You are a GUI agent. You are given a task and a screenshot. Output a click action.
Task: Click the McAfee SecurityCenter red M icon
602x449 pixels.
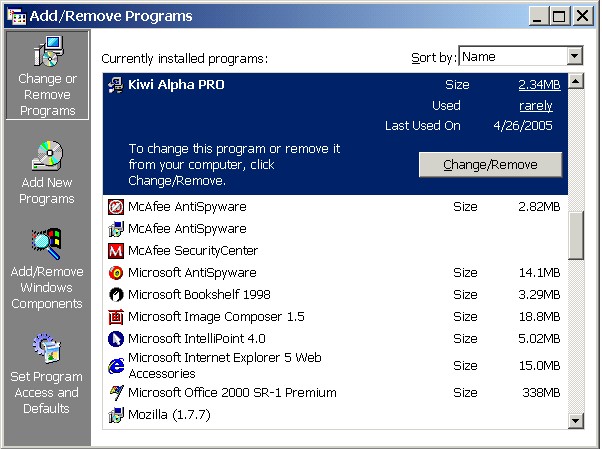tap(116, 251)
